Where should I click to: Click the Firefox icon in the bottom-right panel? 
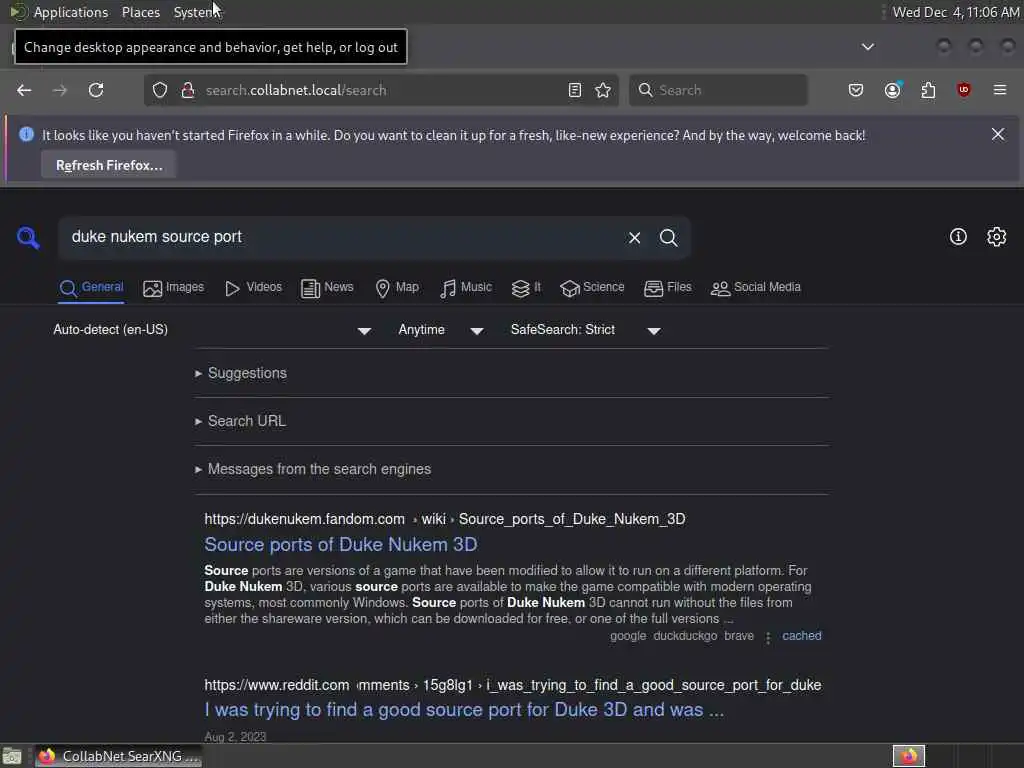coord(909,756)
